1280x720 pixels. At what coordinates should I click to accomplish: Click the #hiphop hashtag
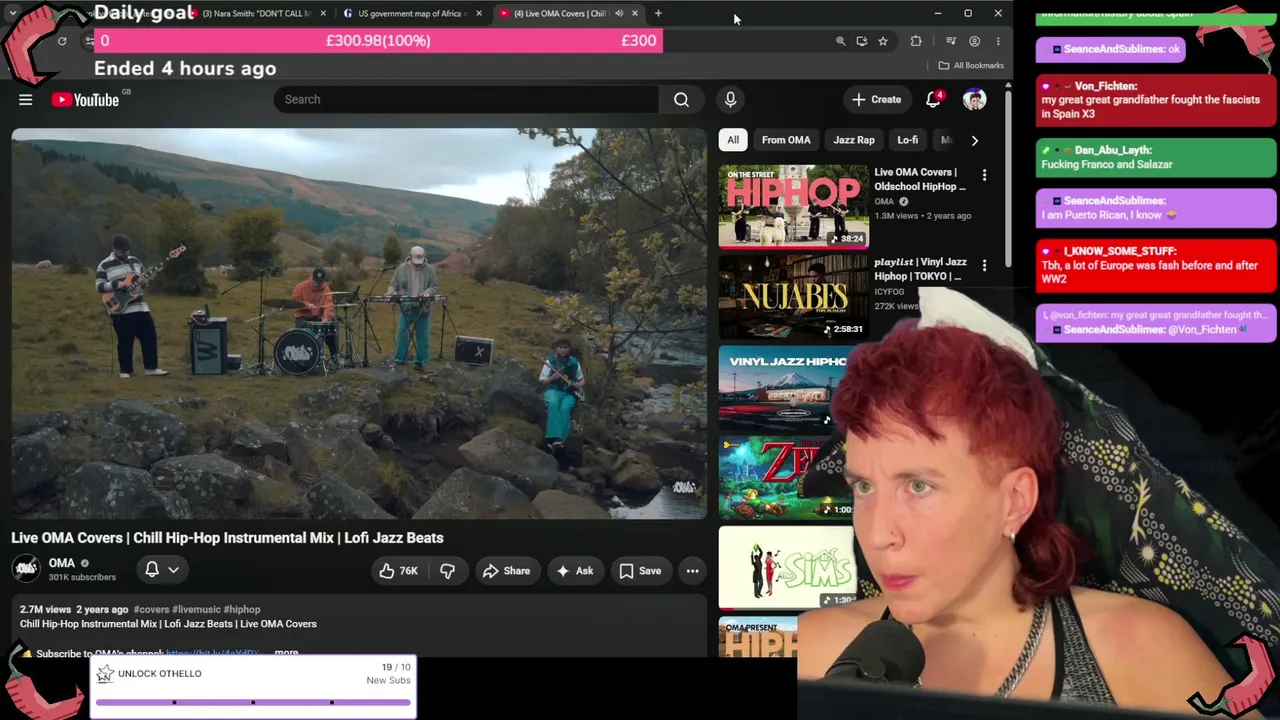pos(242,609)
